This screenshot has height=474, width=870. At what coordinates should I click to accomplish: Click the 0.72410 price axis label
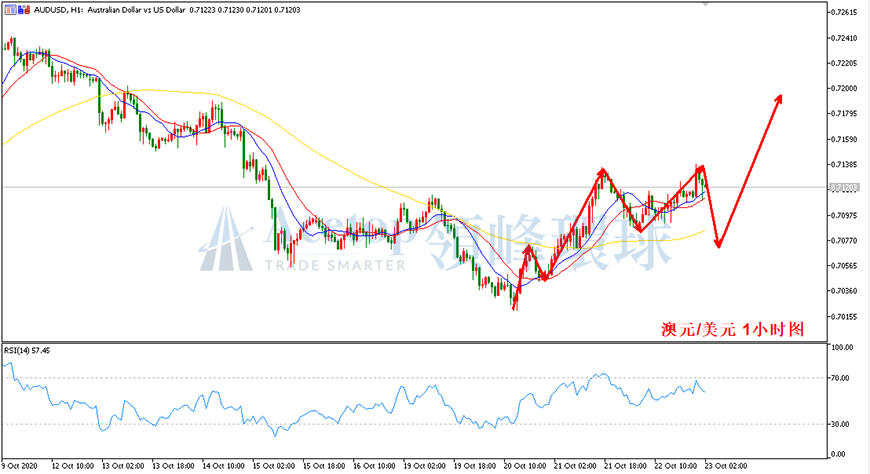pos(844,38)
